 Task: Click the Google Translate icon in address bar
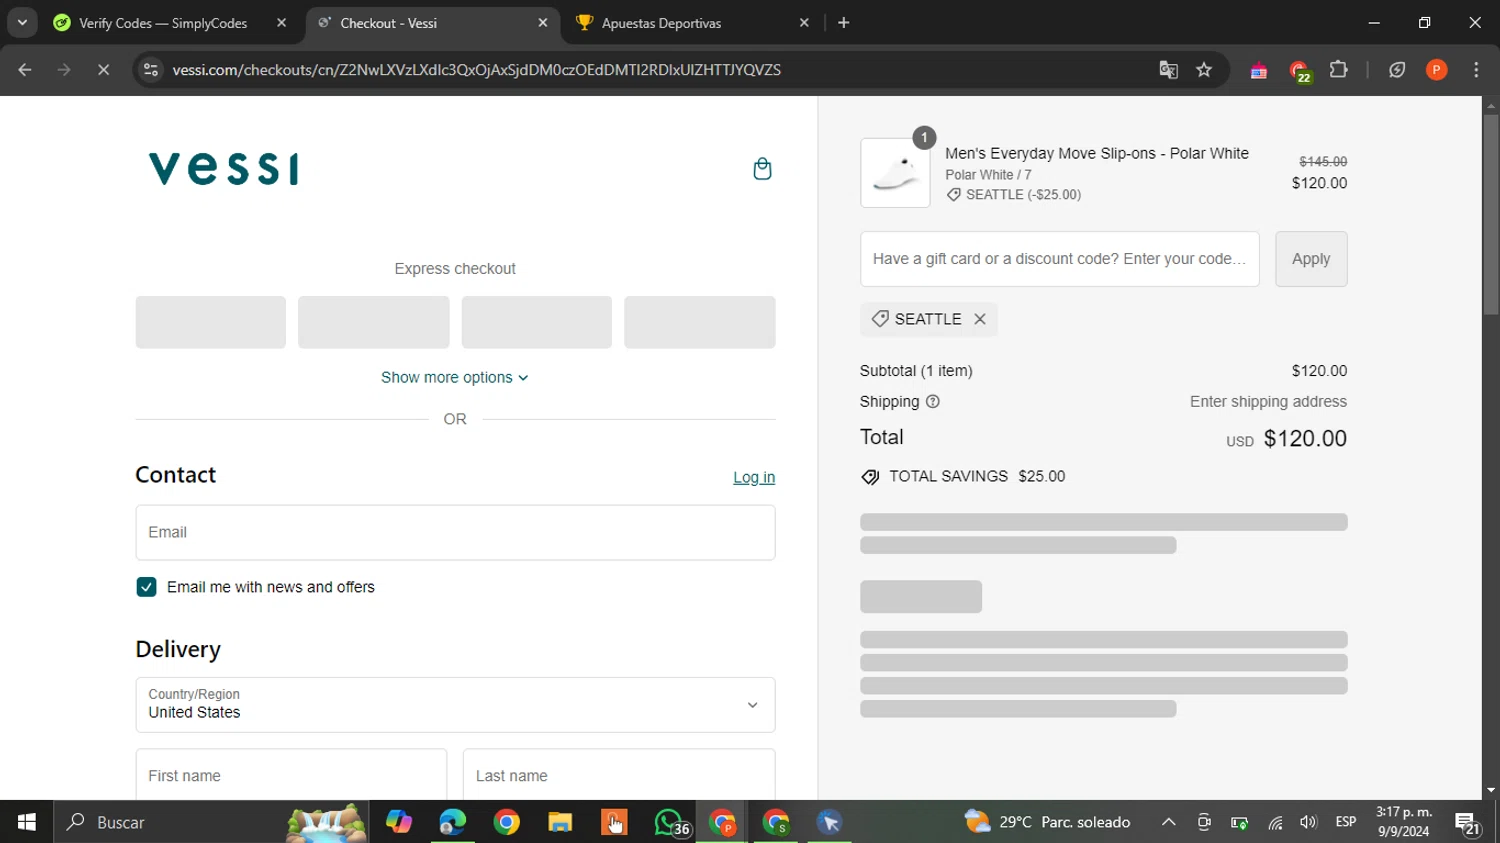[1168, 70]
